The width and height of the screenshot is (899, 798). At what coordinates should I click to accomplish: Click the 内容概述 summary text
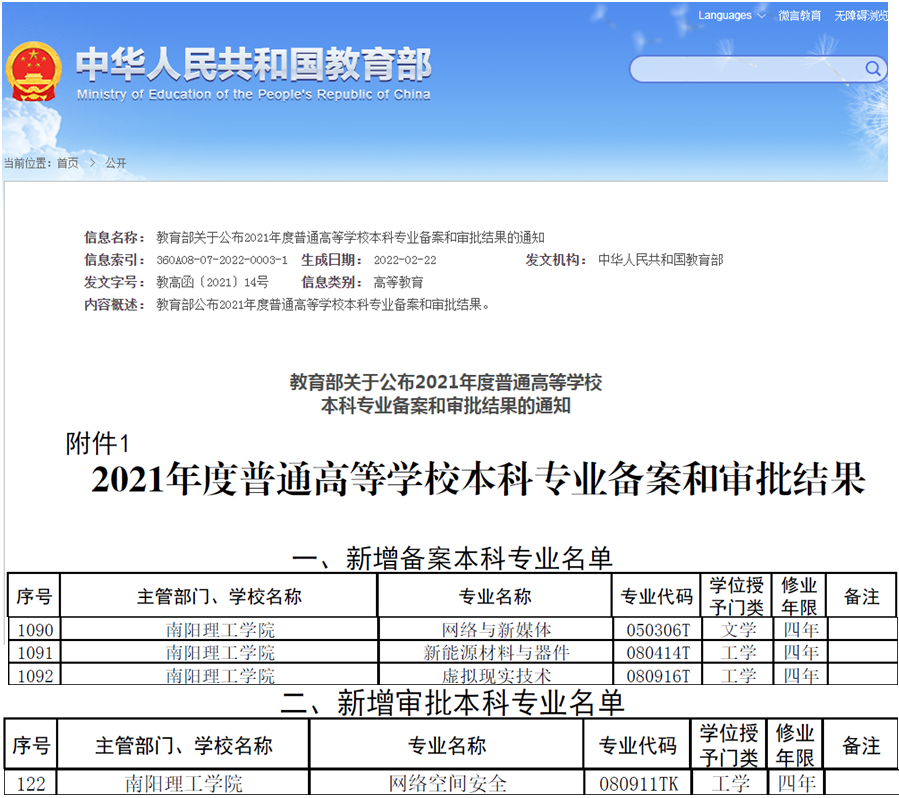click(323, 304)
